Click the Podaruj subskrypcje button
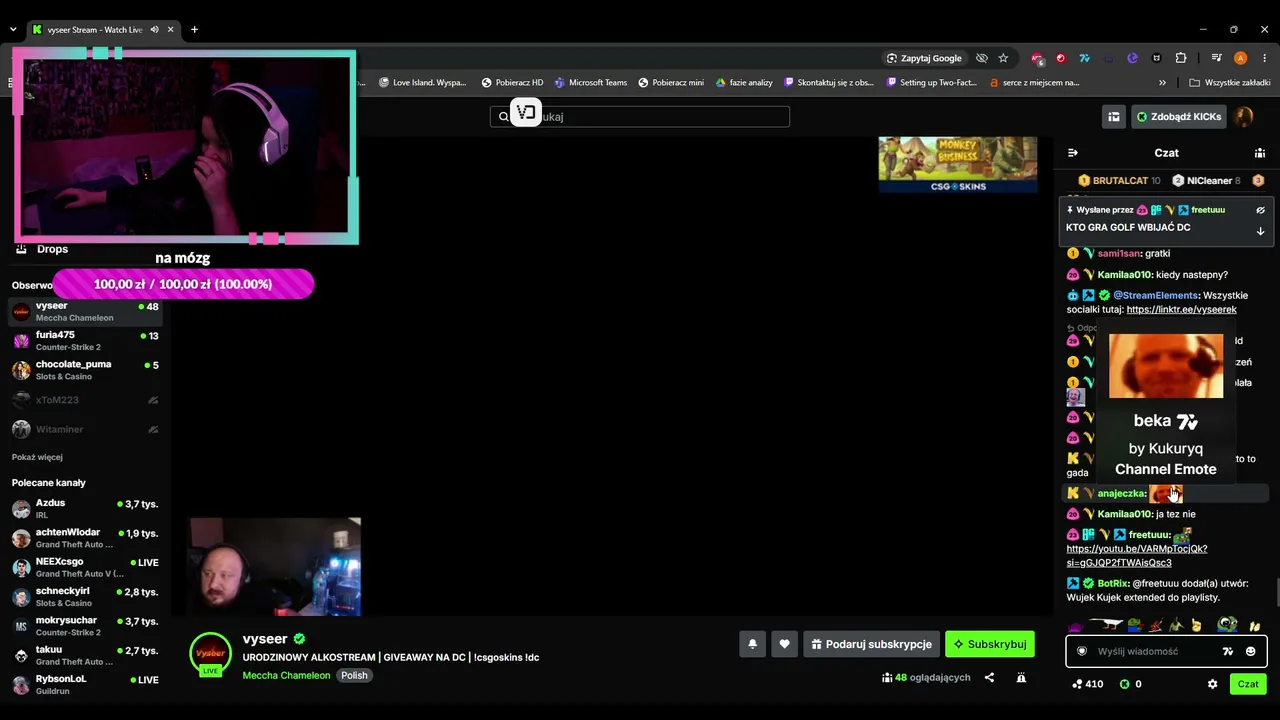Viewport: 1280px width, 720px height. point(871,644)
